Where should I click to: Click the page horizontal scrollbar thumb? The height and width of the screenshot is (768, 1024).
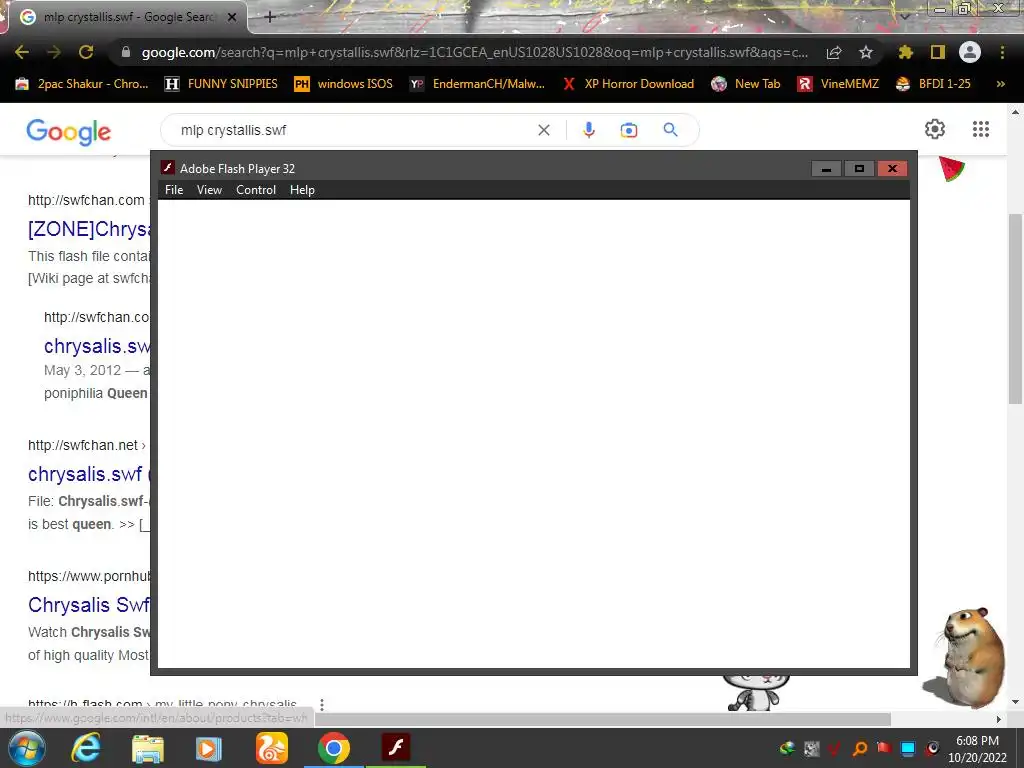coord(603,719)
